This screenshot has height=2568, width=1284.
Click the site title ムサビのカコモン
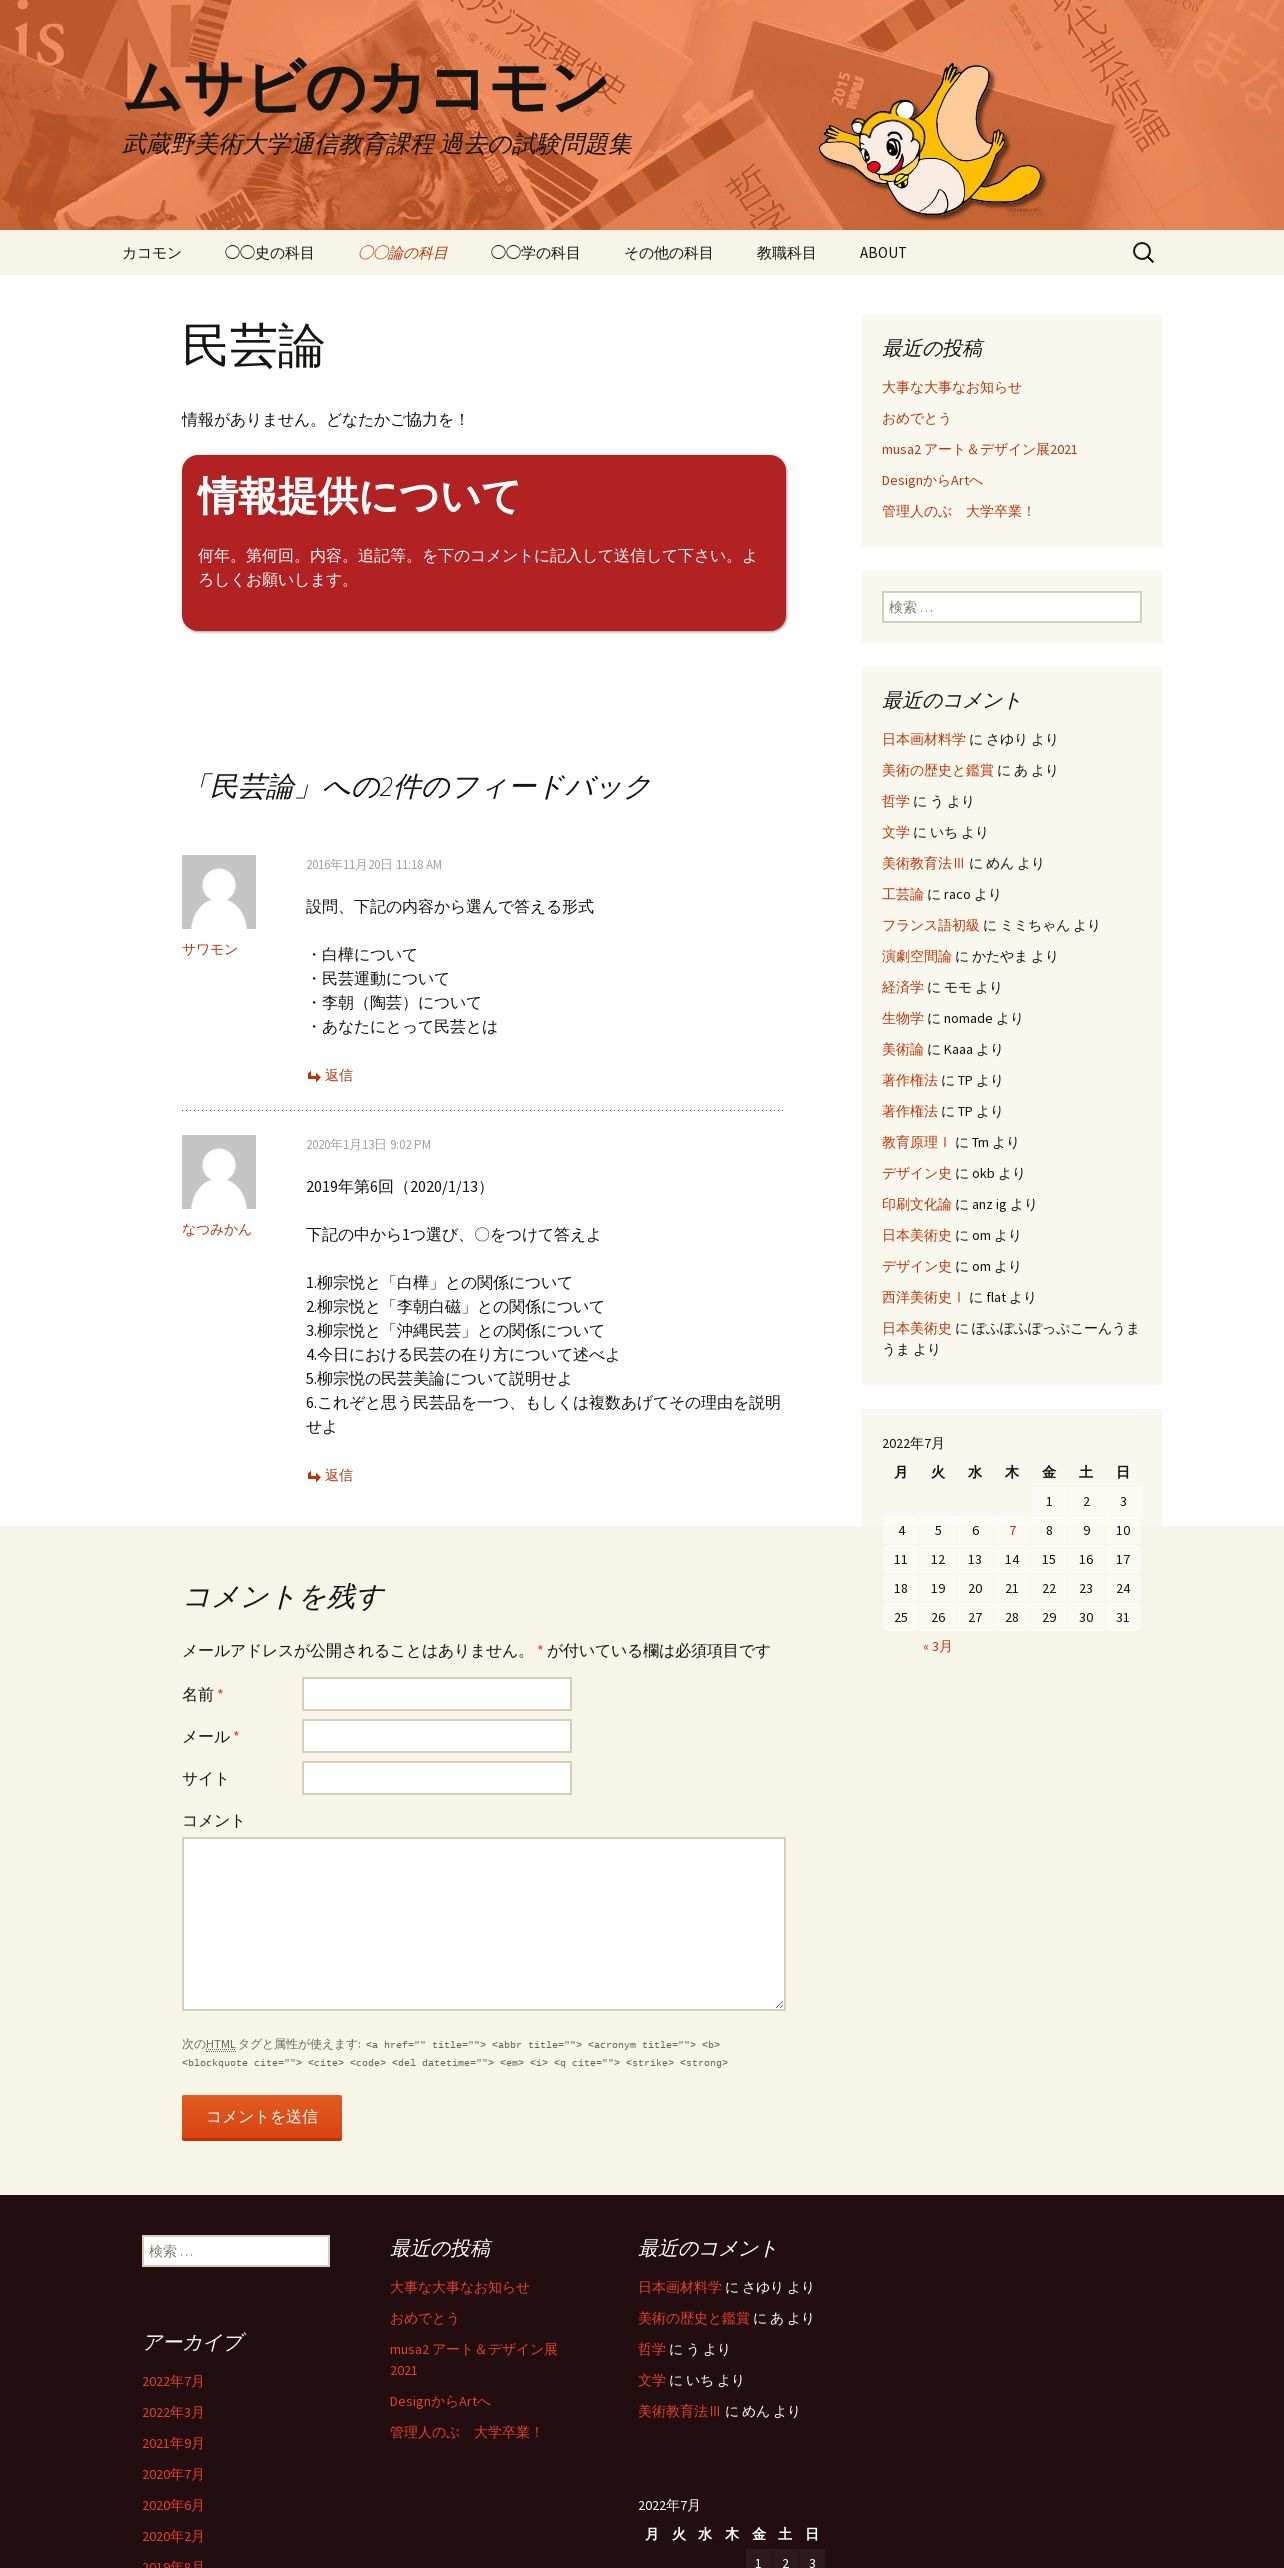pyautogui.click(x=366, y=88)
